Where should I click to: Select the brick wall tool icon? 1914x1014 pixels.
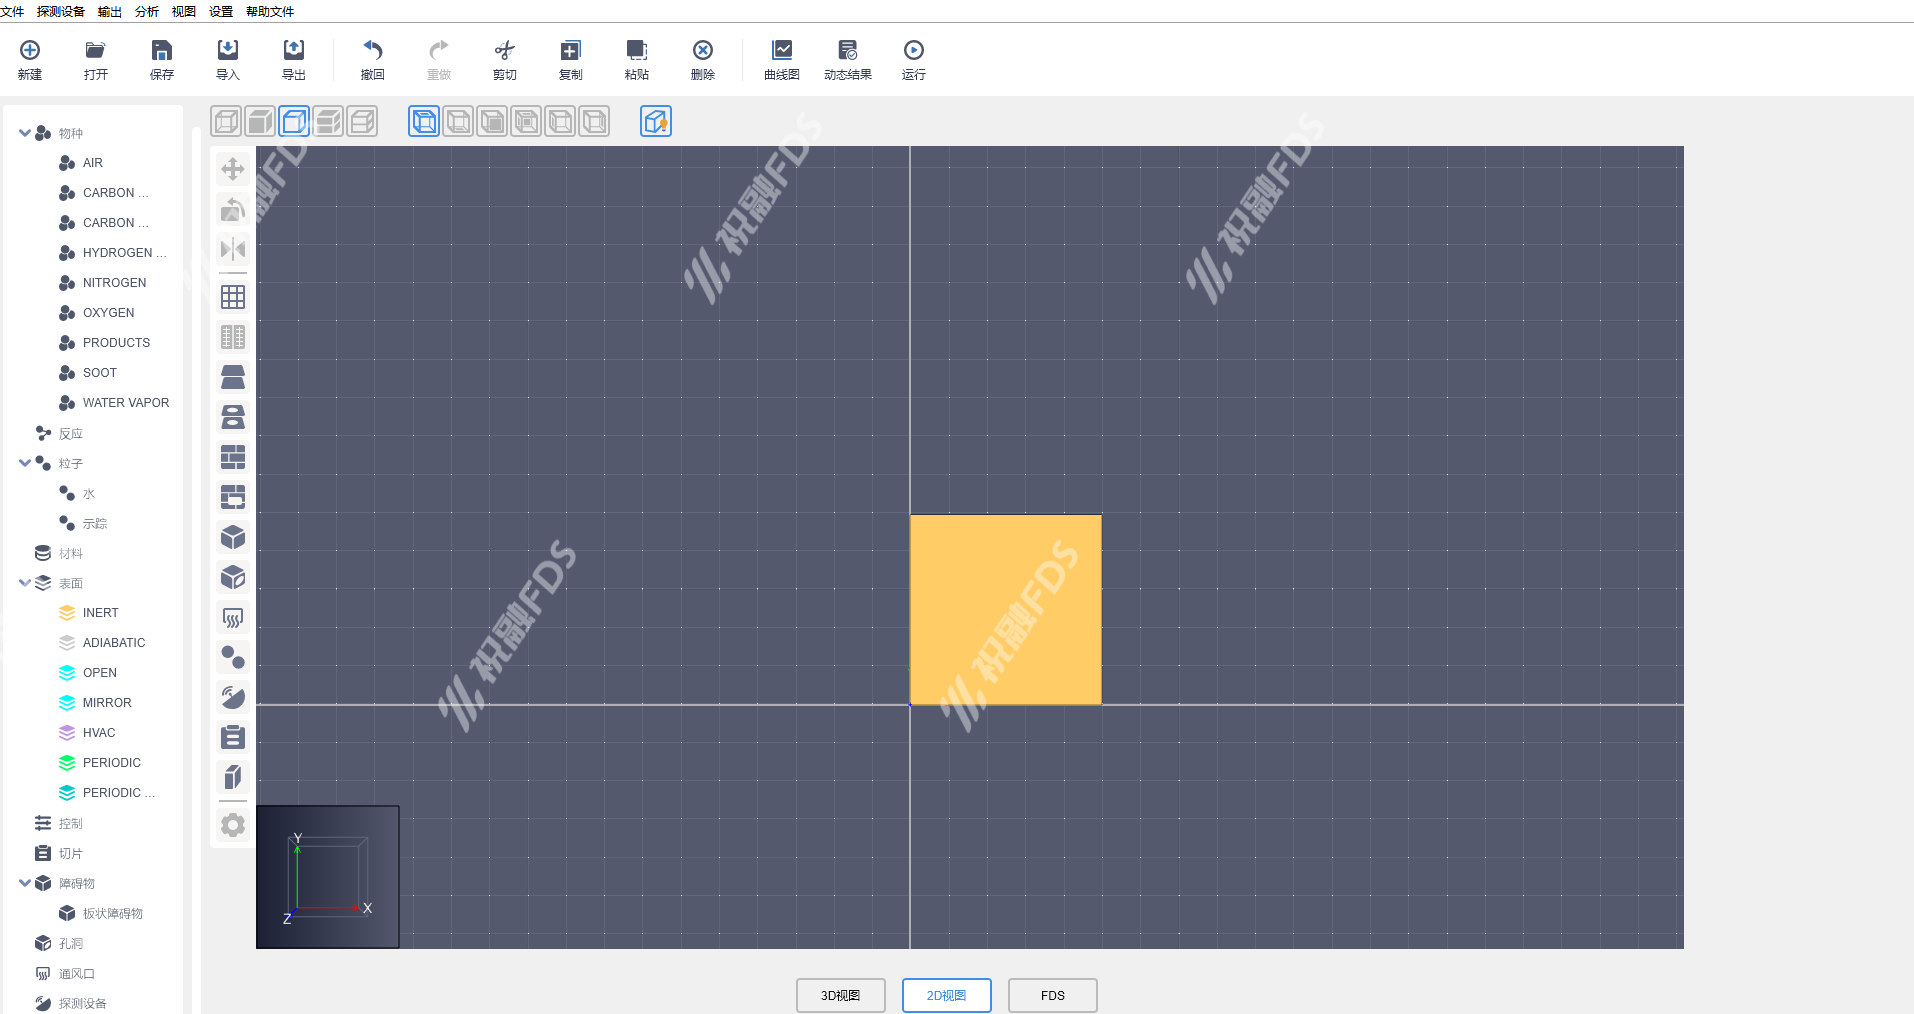coord(233,457)
